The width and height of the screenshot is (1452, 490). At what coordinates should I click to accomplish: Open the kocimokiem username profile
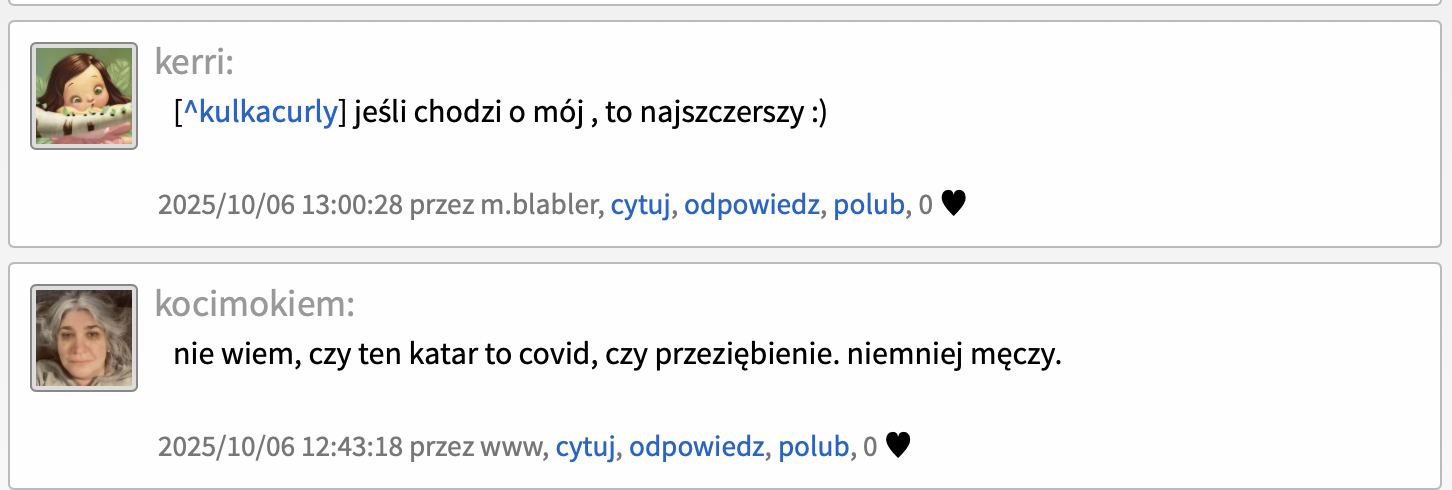(x=254, y=304)
